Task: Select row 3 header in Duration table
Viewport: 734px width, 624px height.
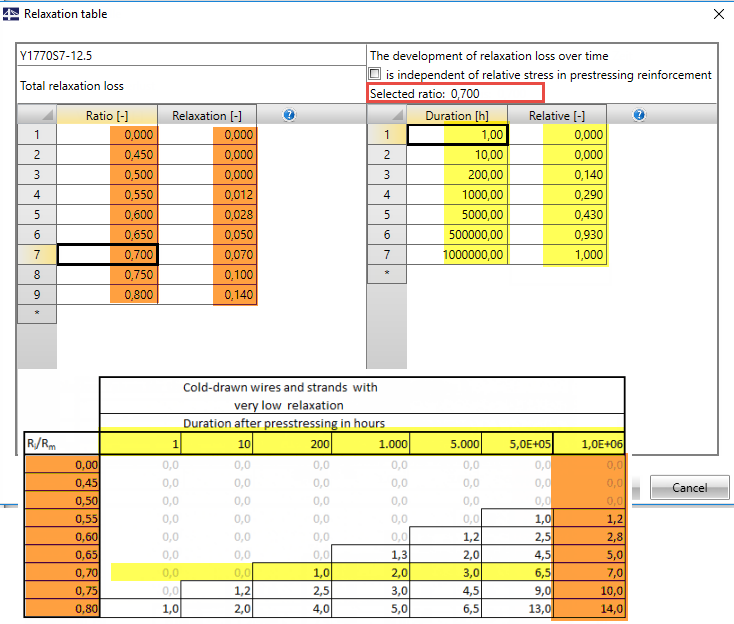Action: pos(387,175)
